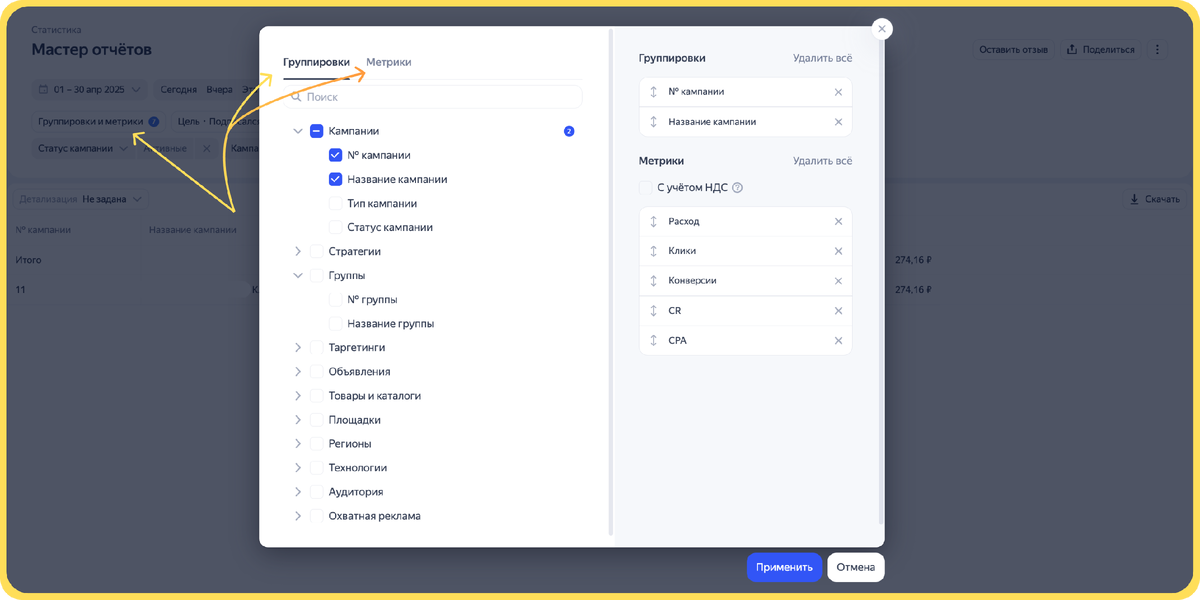
Task: Expand the Охватная реклама section
Action: pos(298,516)
